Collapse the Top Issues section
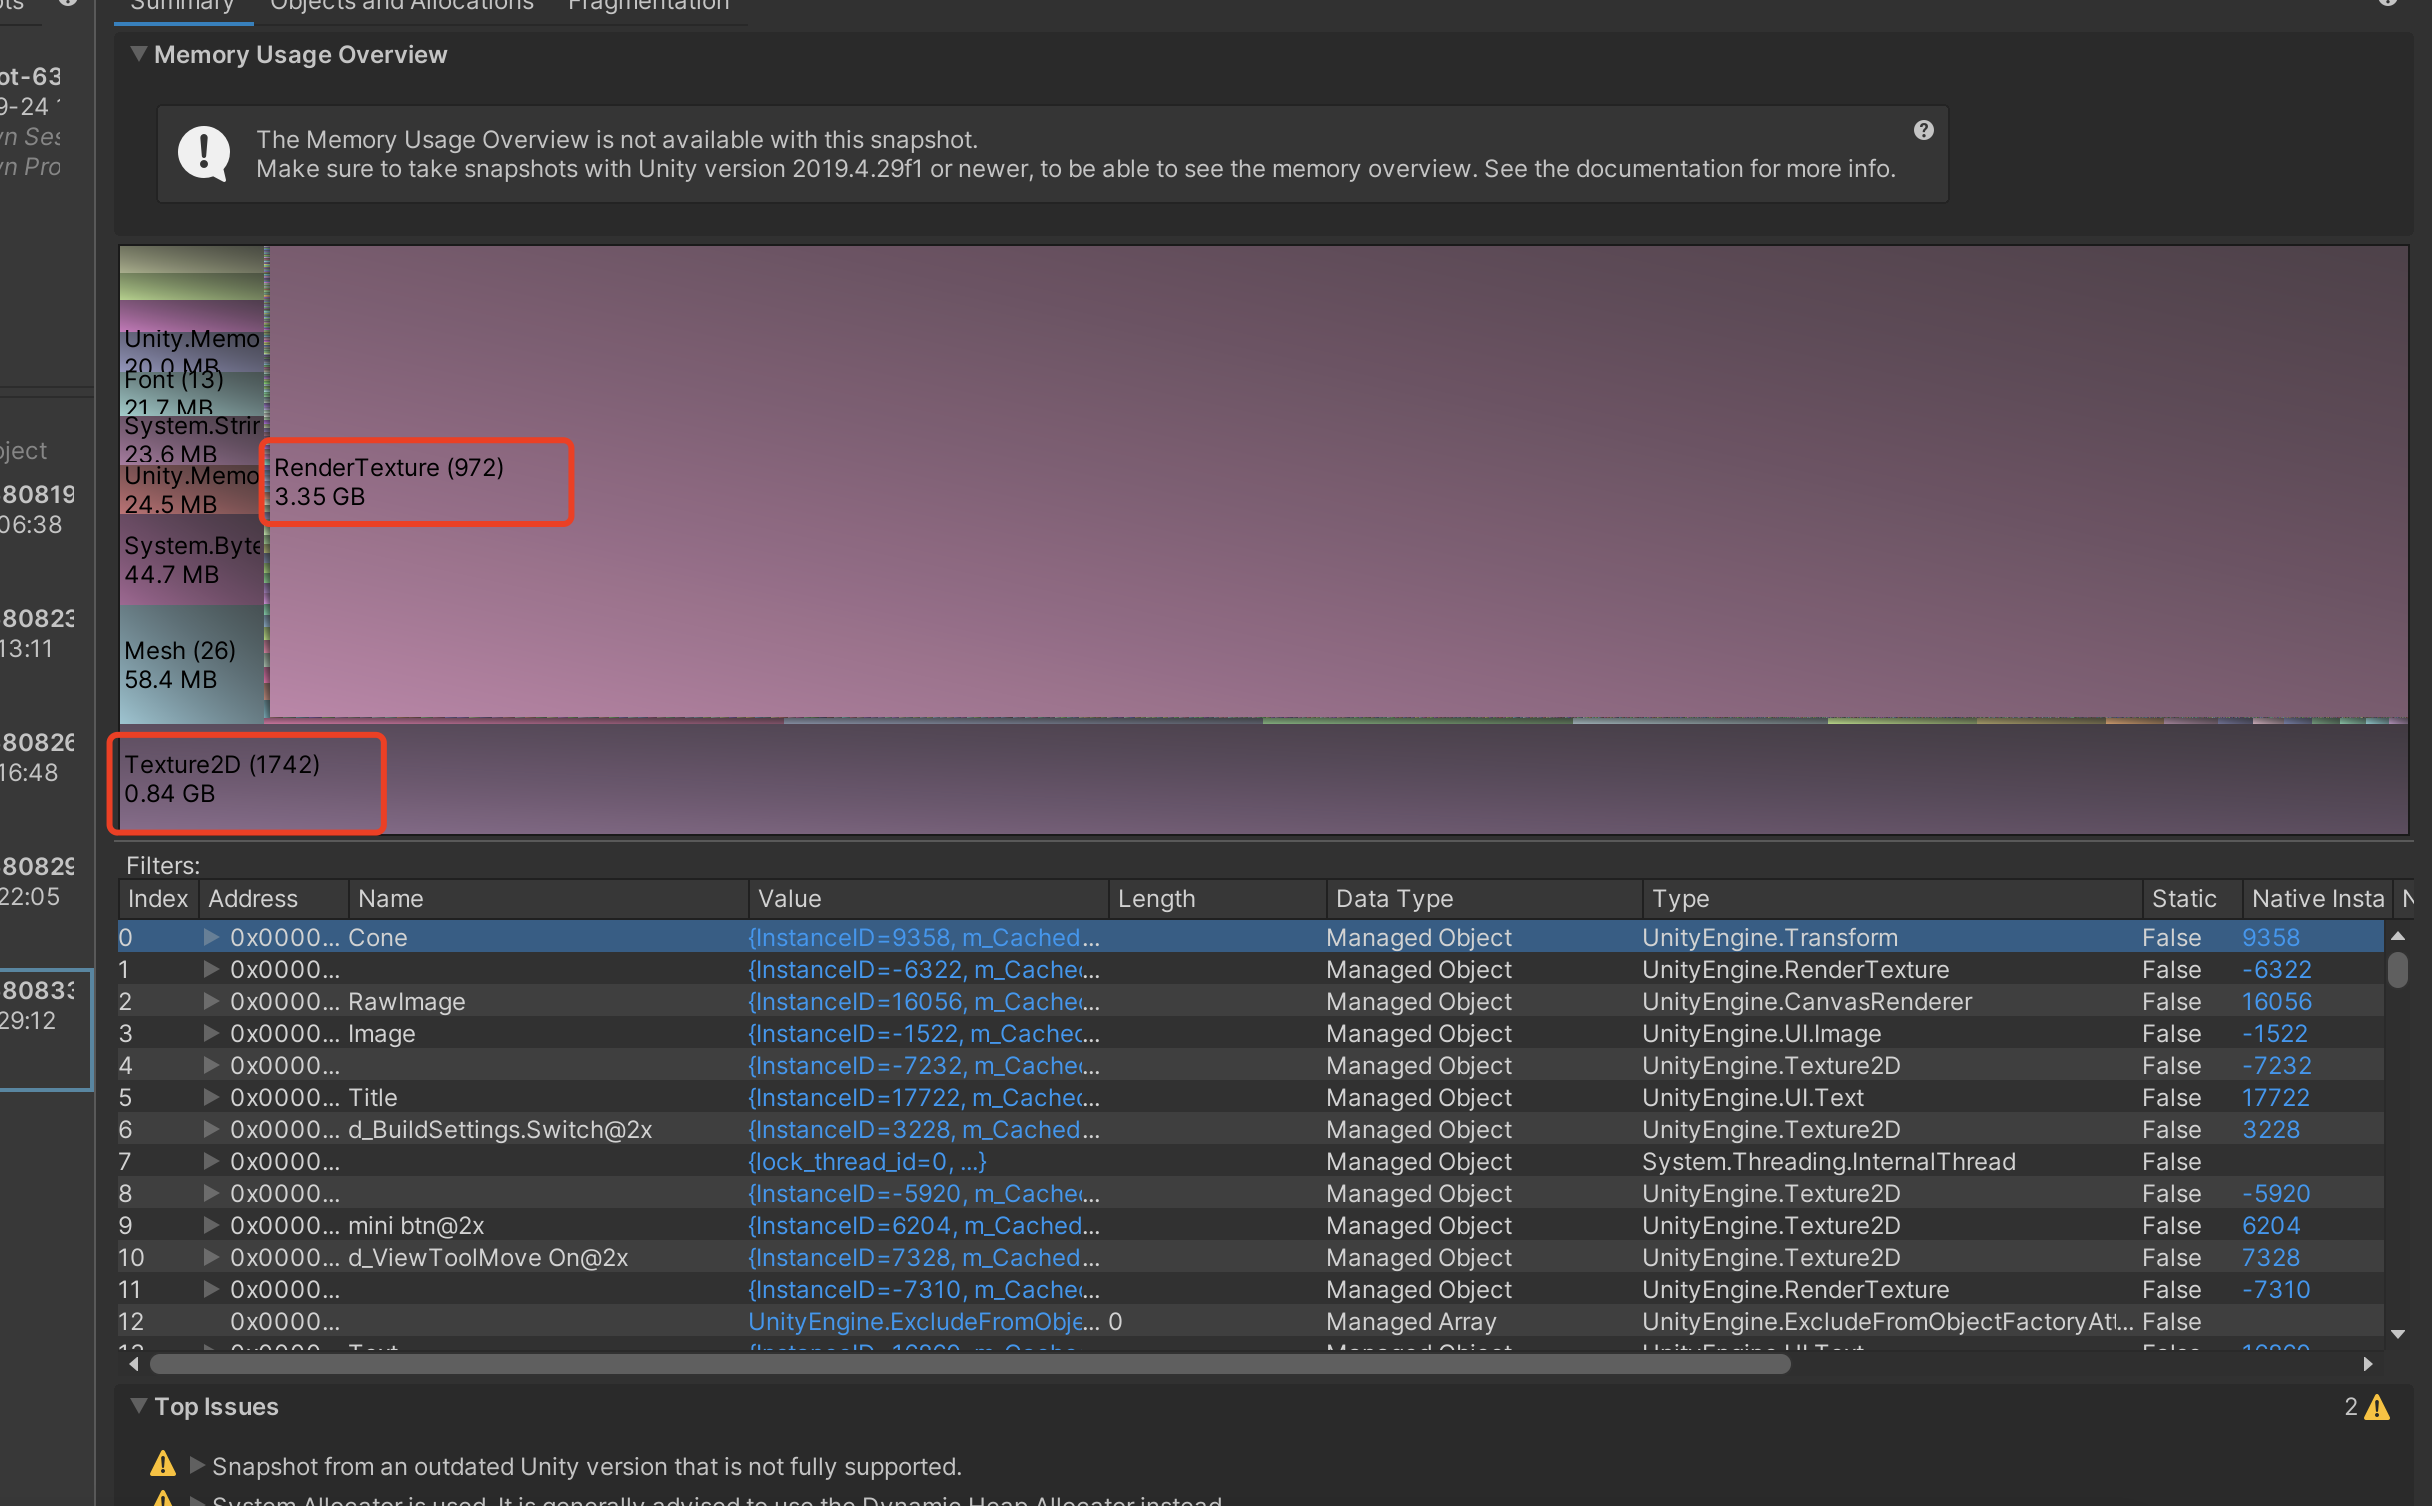 pos(139,1406)
